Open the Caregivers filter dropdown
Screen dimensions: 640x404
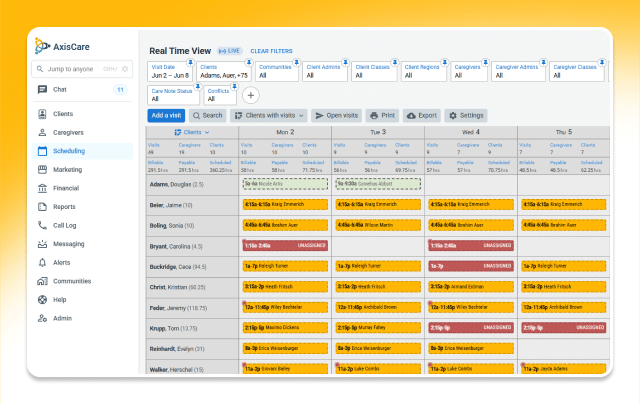pyautogui.click(x=469, y=71)
